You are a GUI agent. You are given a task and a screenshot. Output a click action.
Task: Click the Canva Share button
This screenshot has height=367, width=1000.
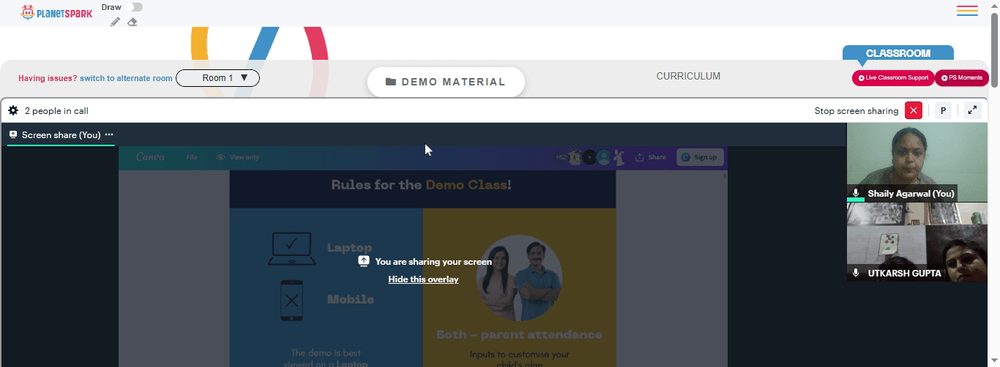(x=651, y=157)
